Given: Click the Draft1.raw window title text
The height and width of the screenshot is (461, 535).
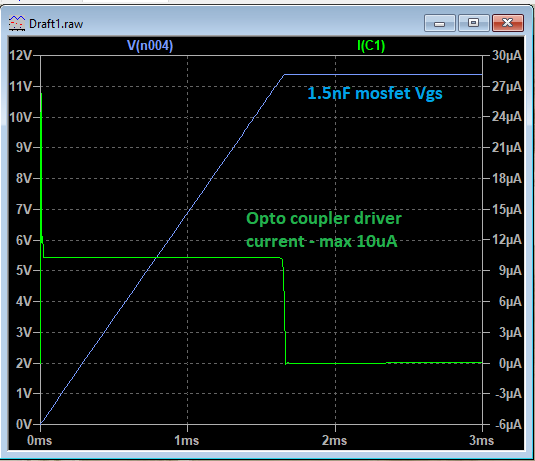Looking at the screenshot, I should pyautogui.click(x=56, y=24).
